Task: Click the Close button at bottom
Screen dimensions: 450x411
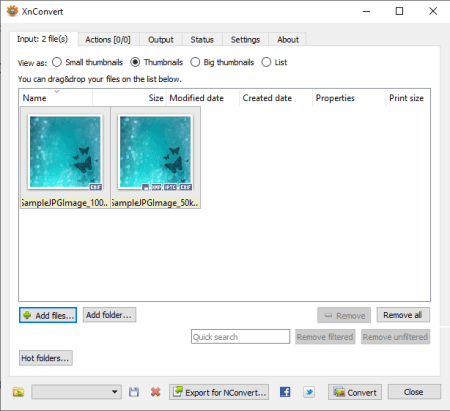Action: pyautogui.click(x=414, y=392)
